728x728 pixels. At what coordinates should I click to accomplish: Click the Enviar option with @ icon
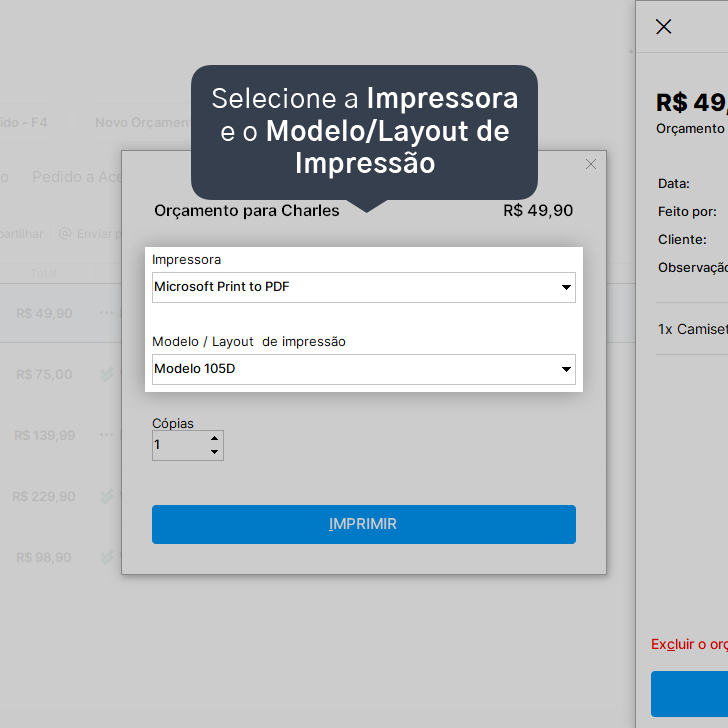tap(90, 234)
